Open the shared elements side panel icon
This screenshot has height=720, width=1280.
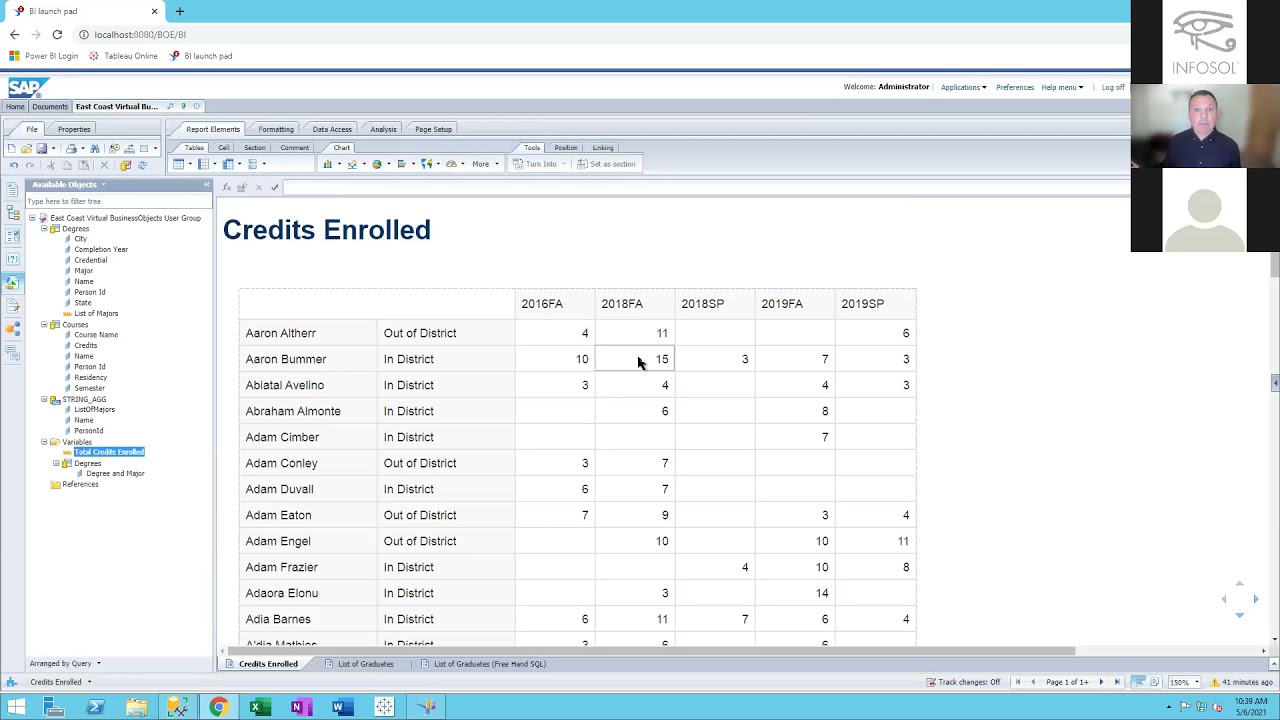[x=12, y=329]
